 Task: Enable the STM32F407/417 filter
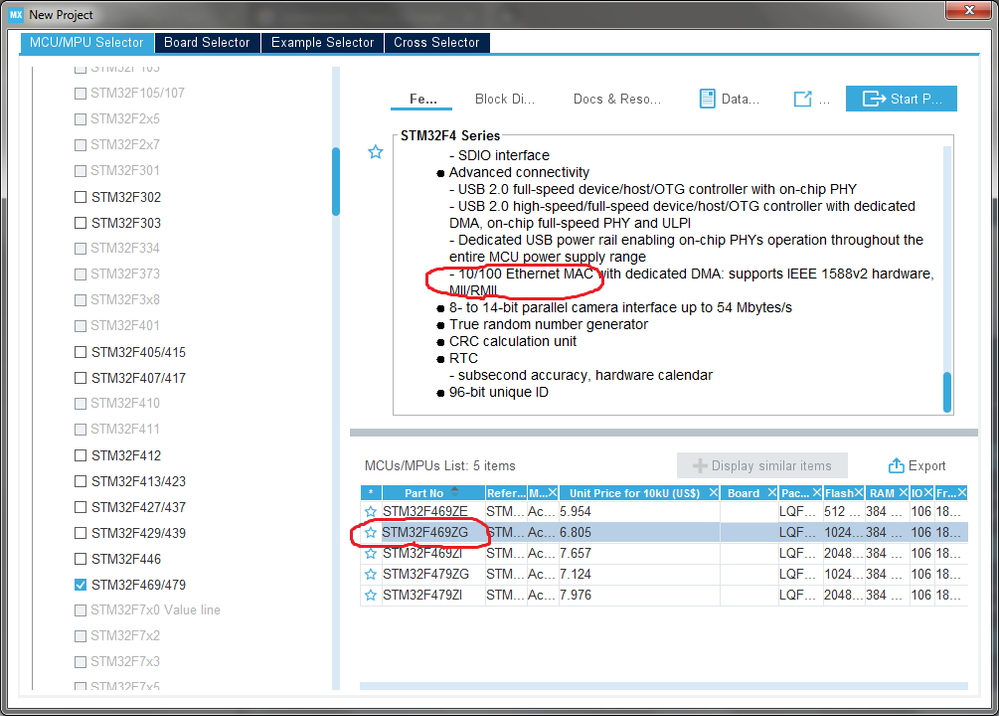(x=80, y=378)
